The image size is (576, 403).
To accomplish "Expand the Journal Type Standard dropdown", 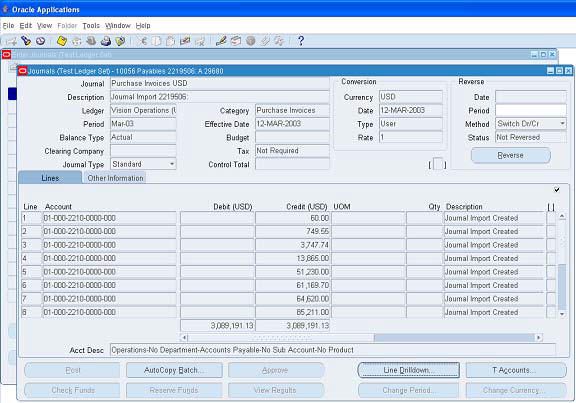I will coord(172,164).
